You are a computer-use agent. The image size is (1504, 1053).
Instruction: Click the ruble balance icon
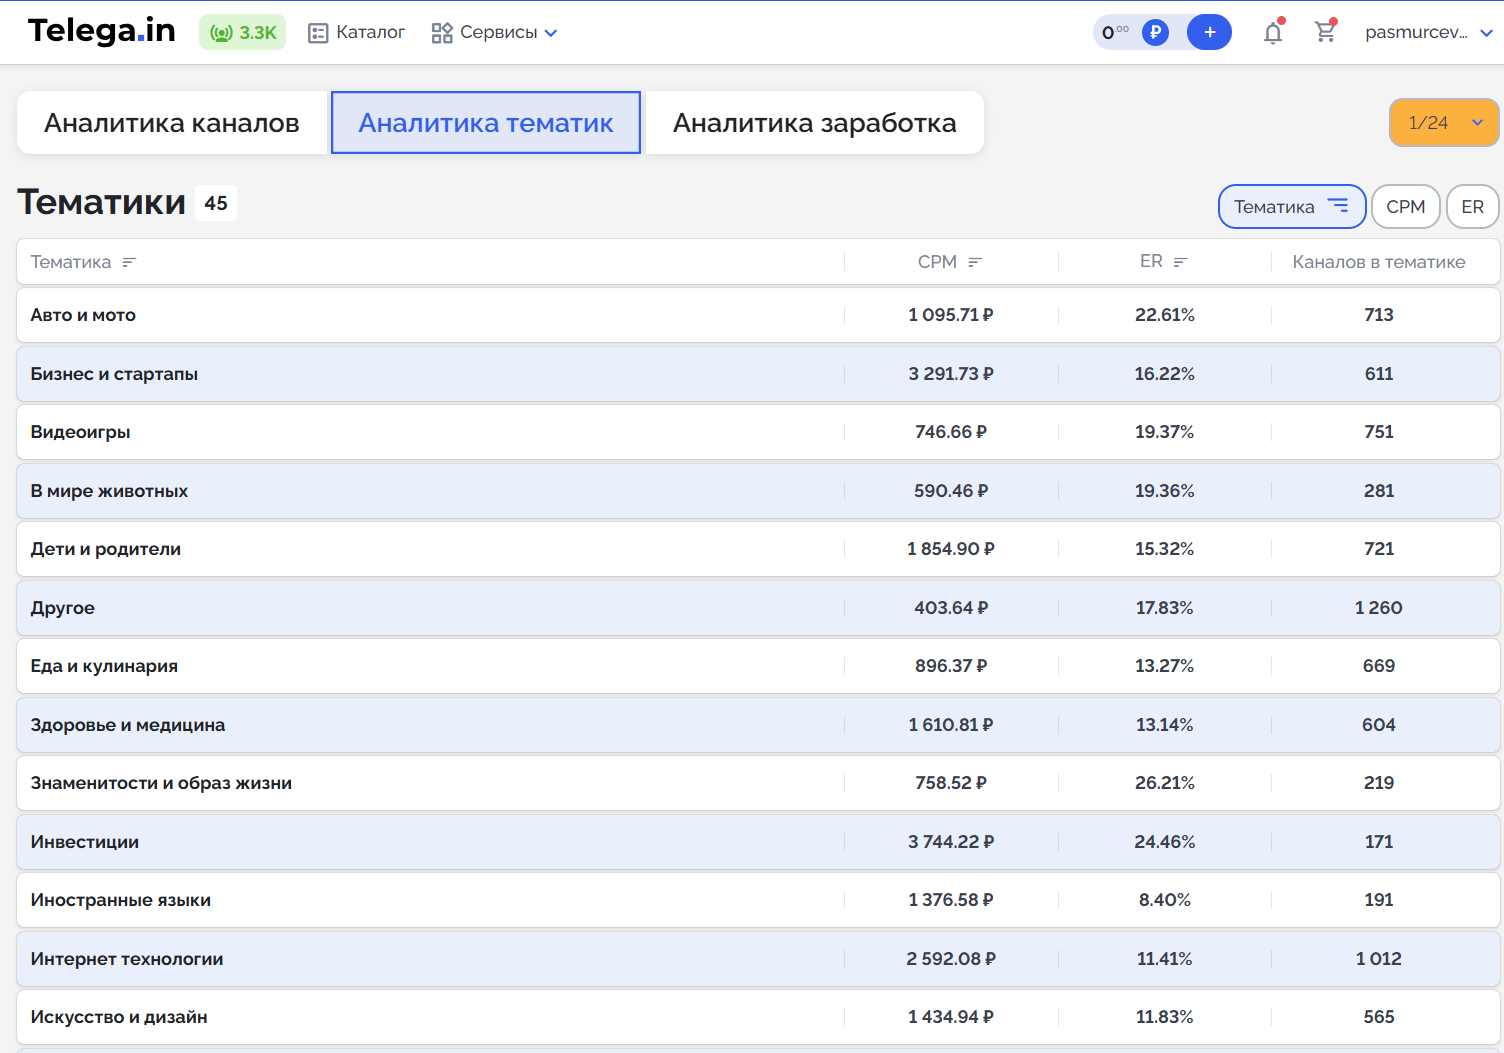1155,32
